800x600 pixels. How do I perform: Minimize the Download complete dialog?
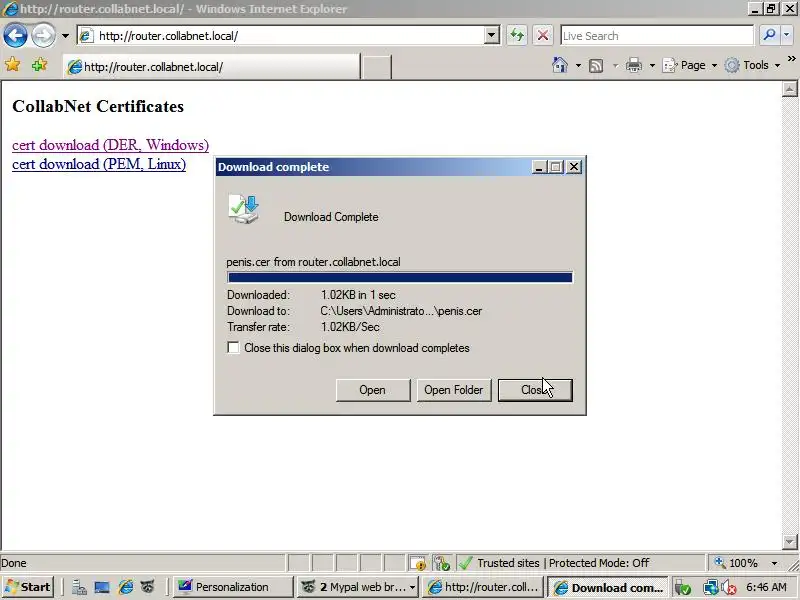[538, 167]
